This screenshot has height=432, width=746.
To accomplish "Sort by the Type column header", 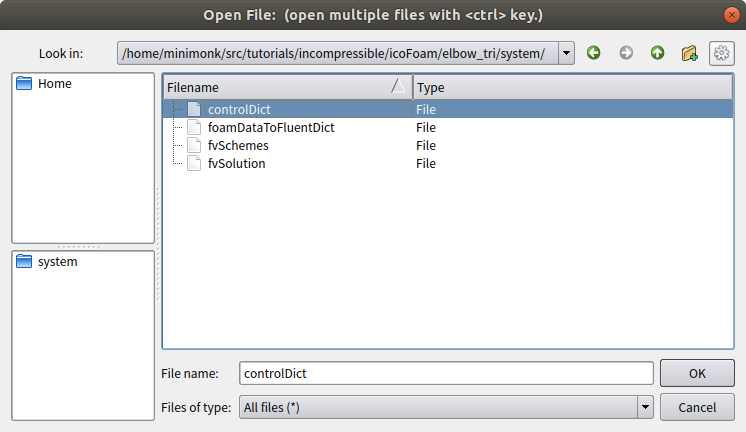I will 573,88.
